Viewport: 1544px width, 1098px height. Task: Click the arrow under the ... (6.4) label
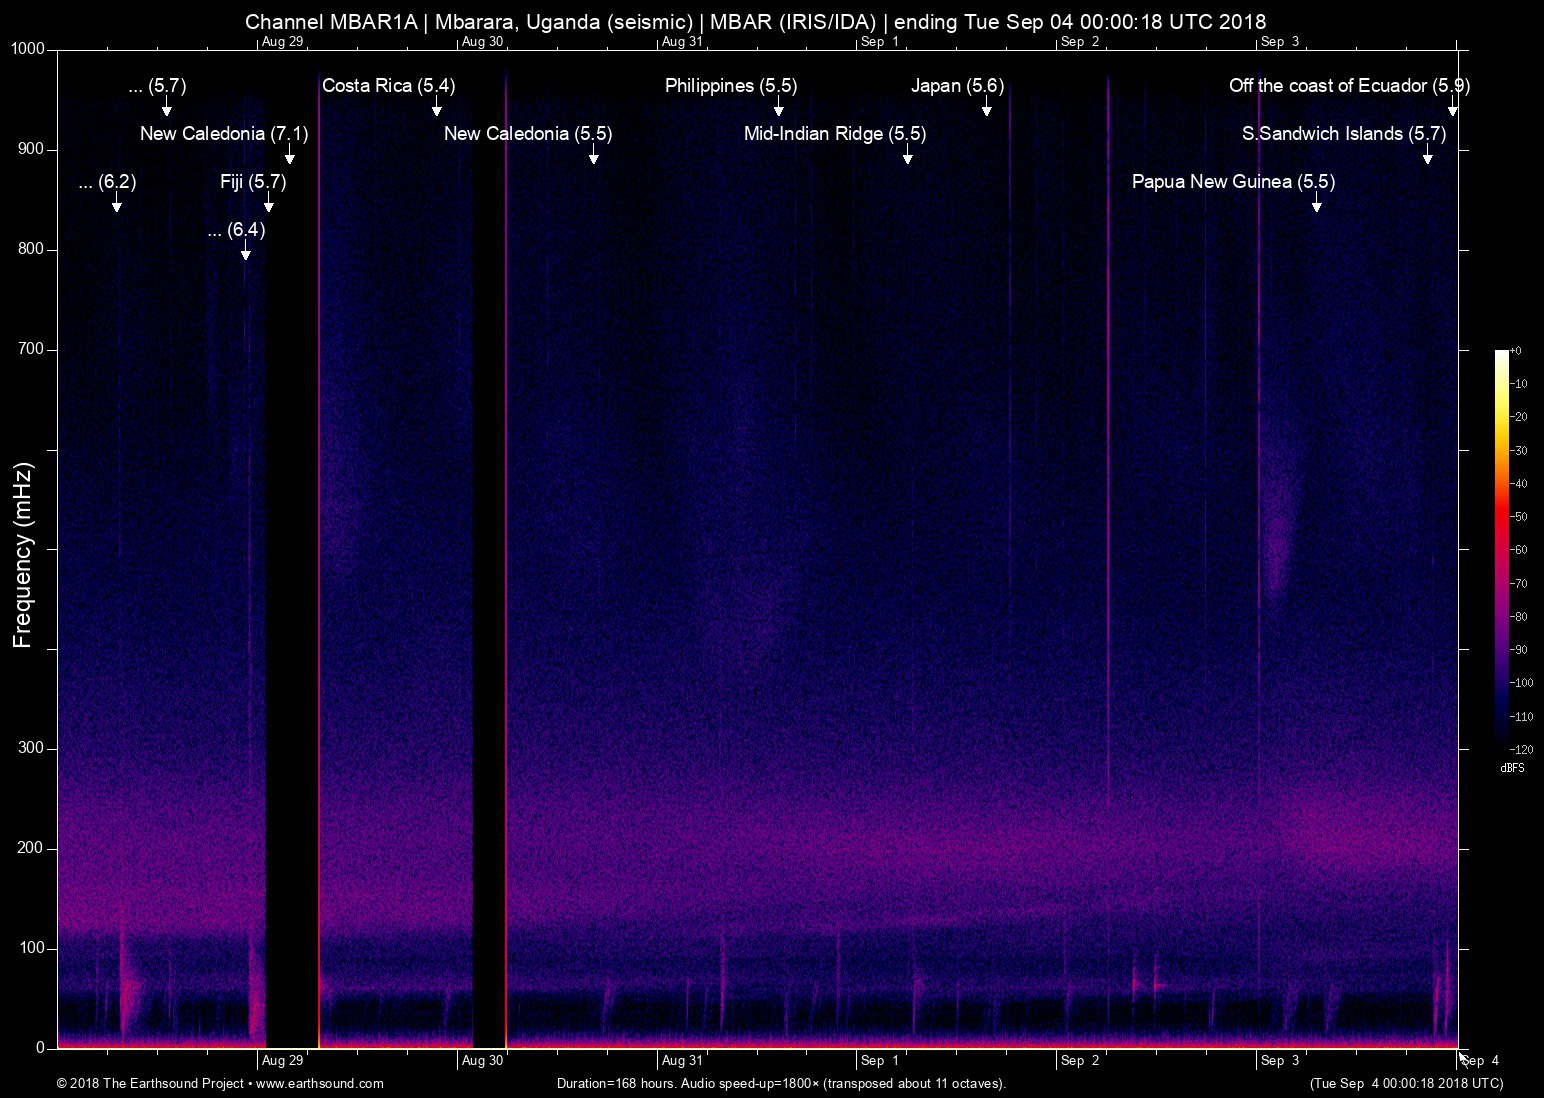(246, 251)
